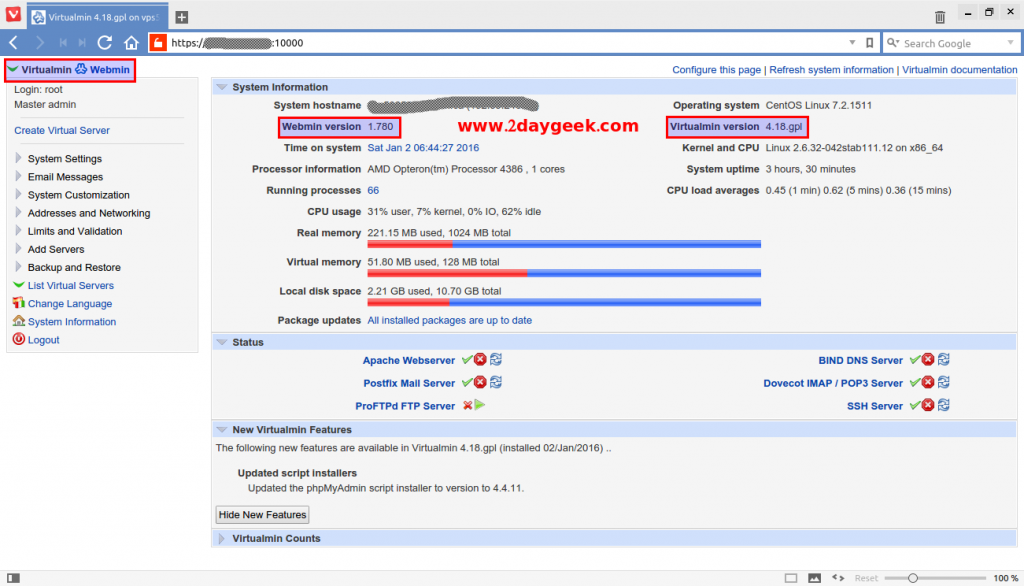The height and width of the screenshot is (586, 1024).
Task: Expand the System Settings menu
Action: [x=64, y=159]
